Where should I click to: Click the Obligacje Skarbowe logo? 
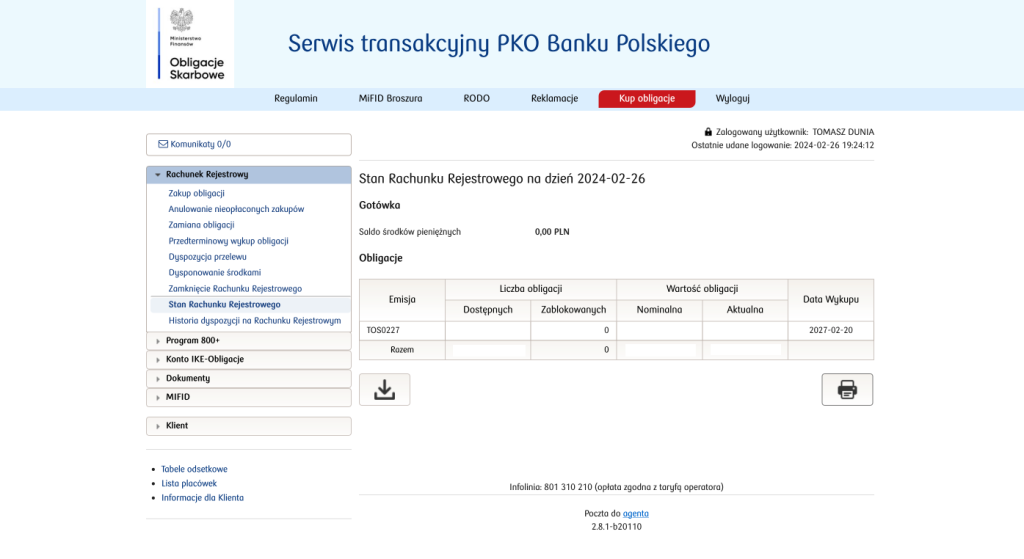click(190, 45)
